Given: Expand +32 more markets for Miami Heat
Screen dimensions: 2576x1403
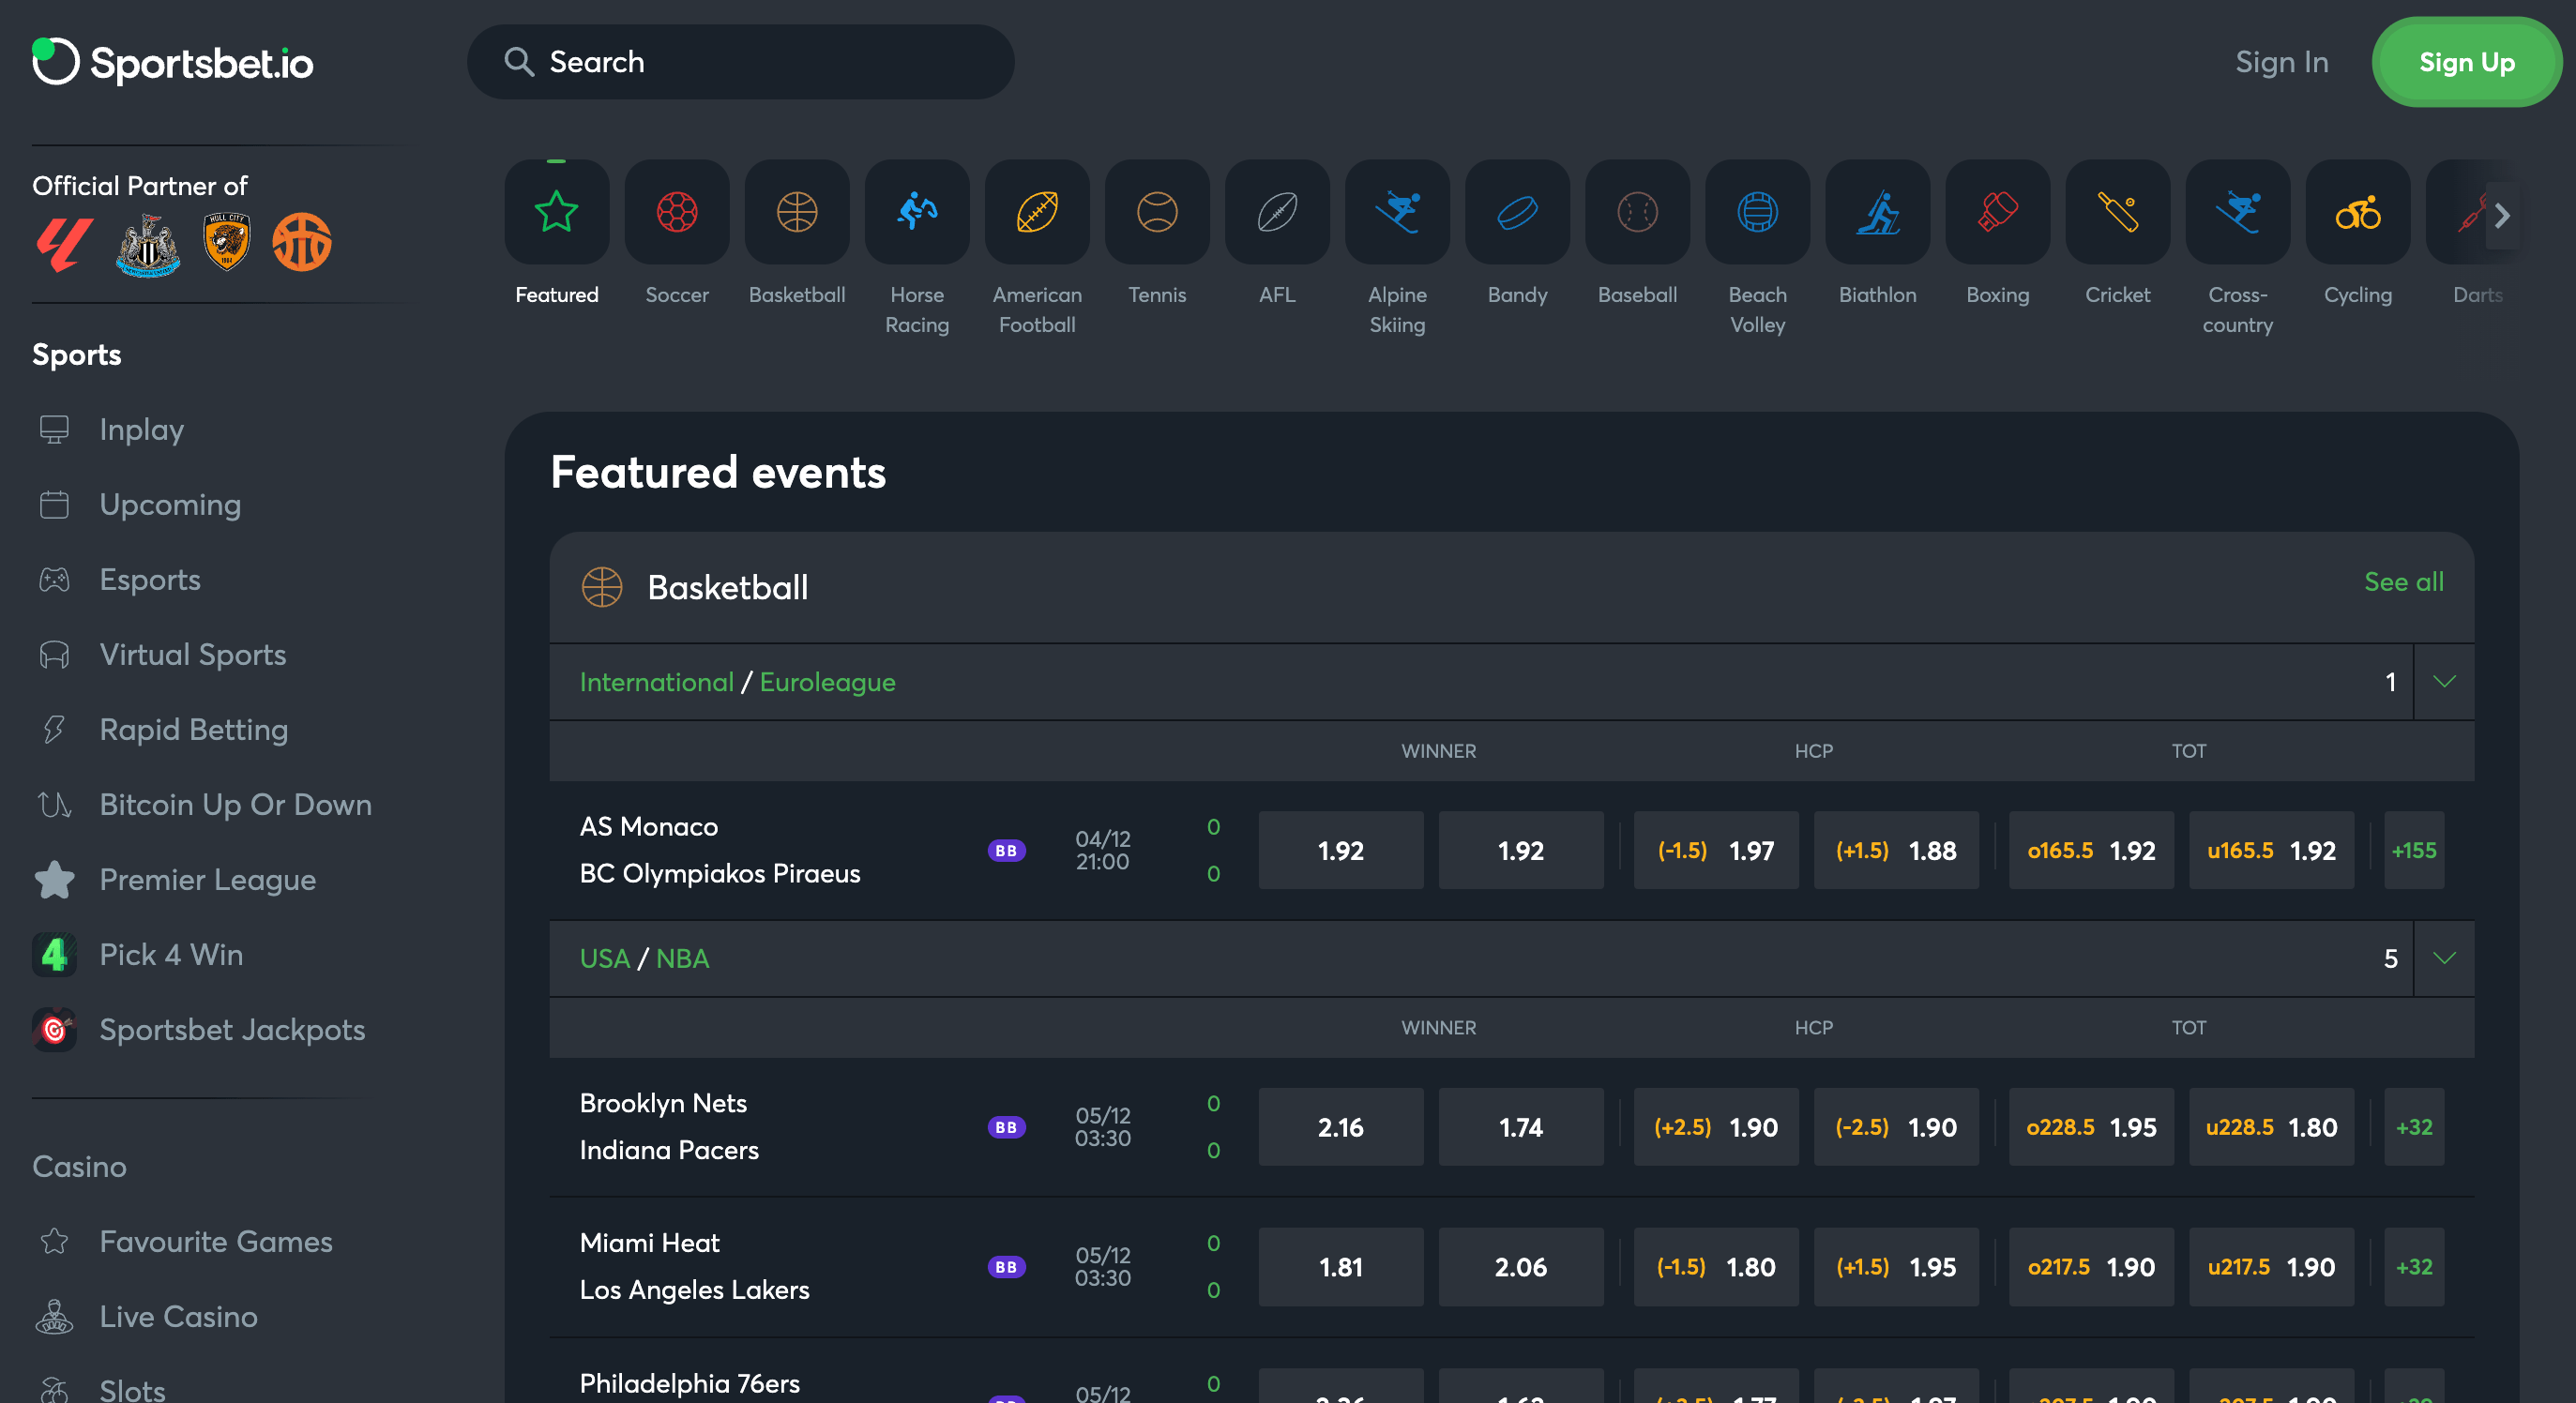Looking at the screenshot, I should pos(2413,1267).
